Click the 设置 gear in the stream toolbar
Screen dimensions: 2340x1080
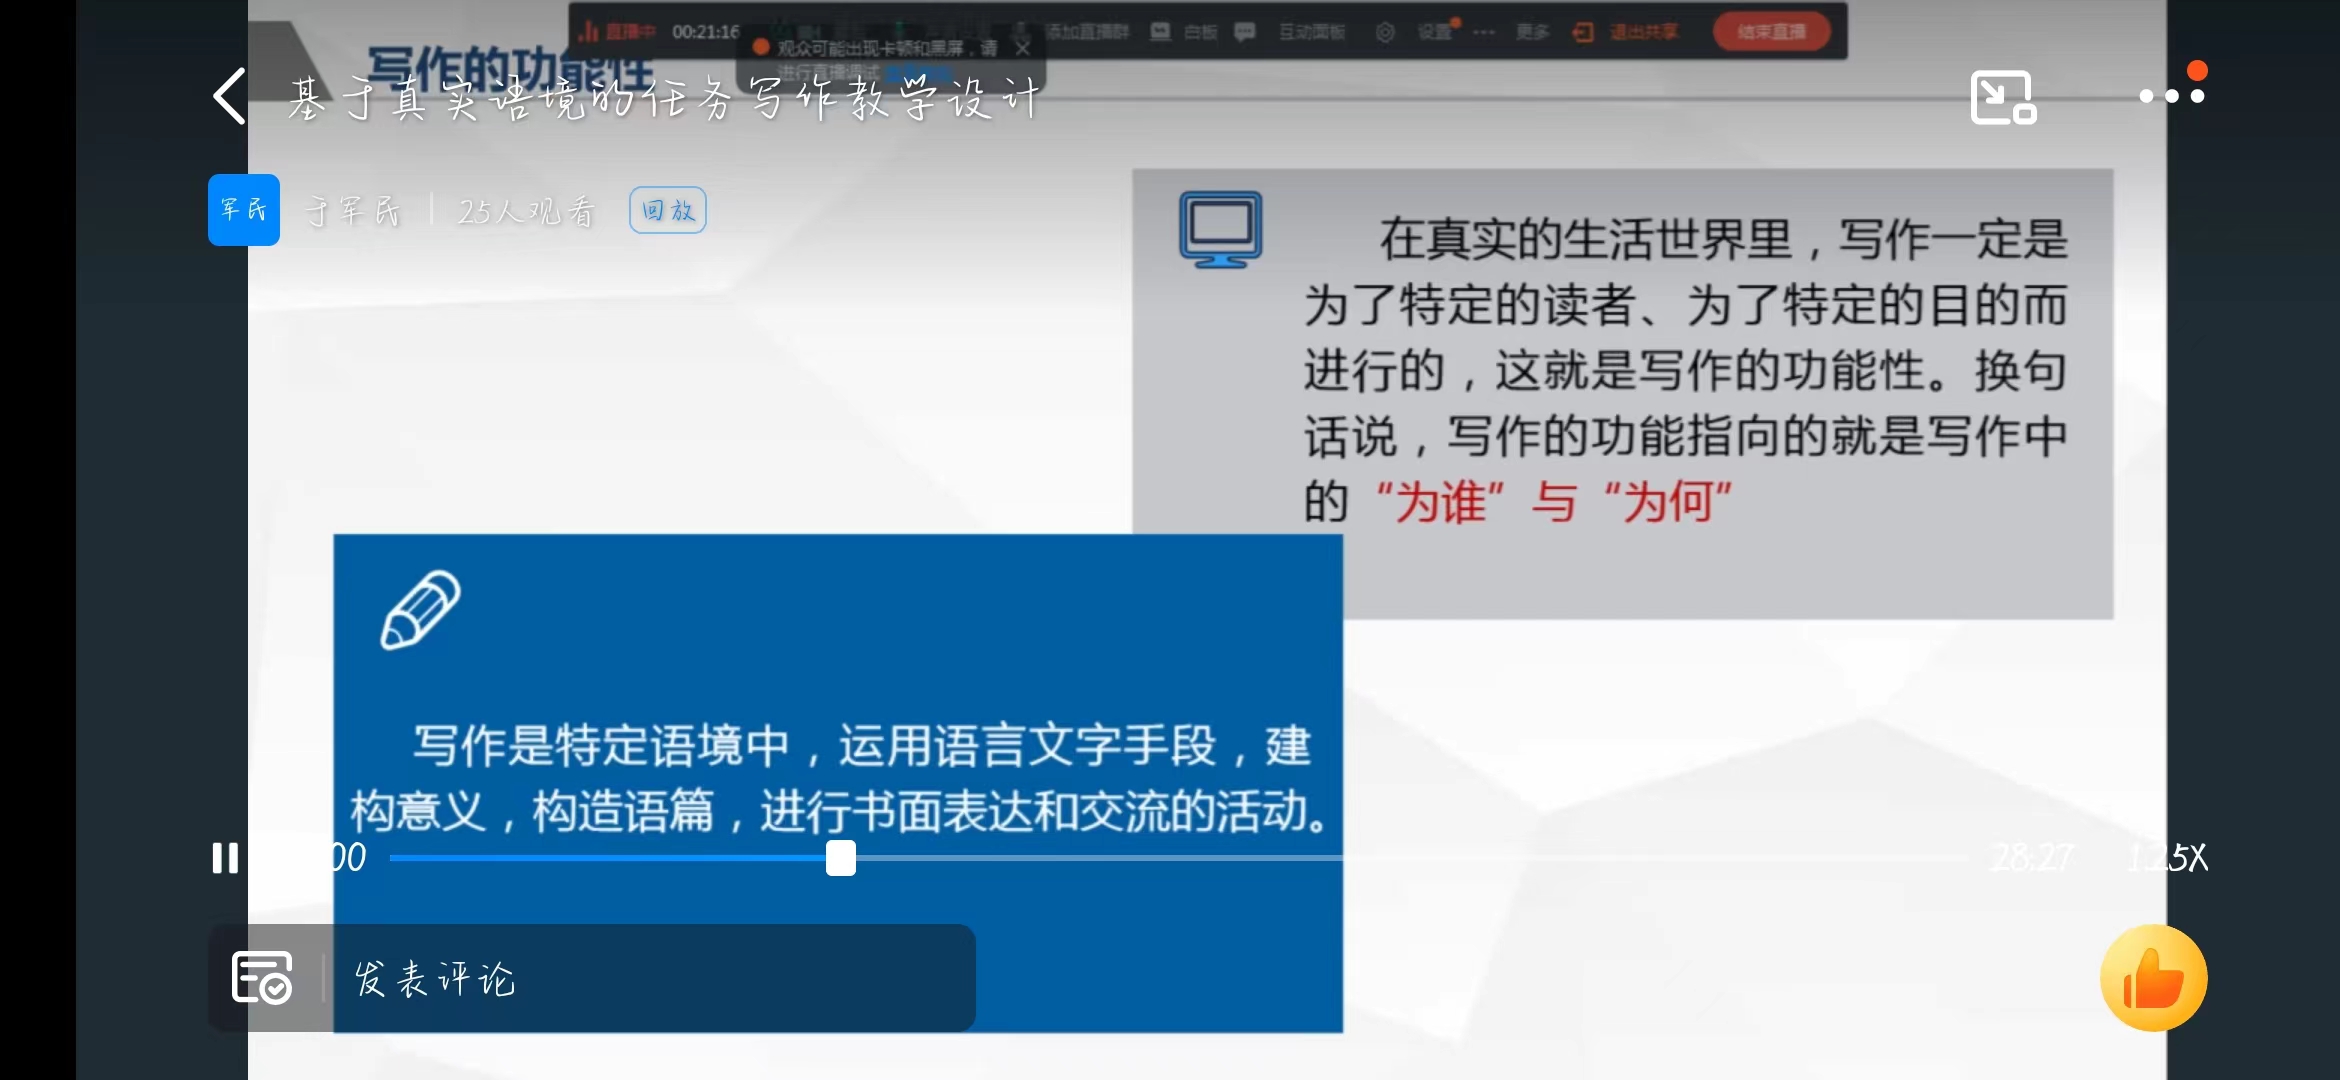coord(1386,32)
